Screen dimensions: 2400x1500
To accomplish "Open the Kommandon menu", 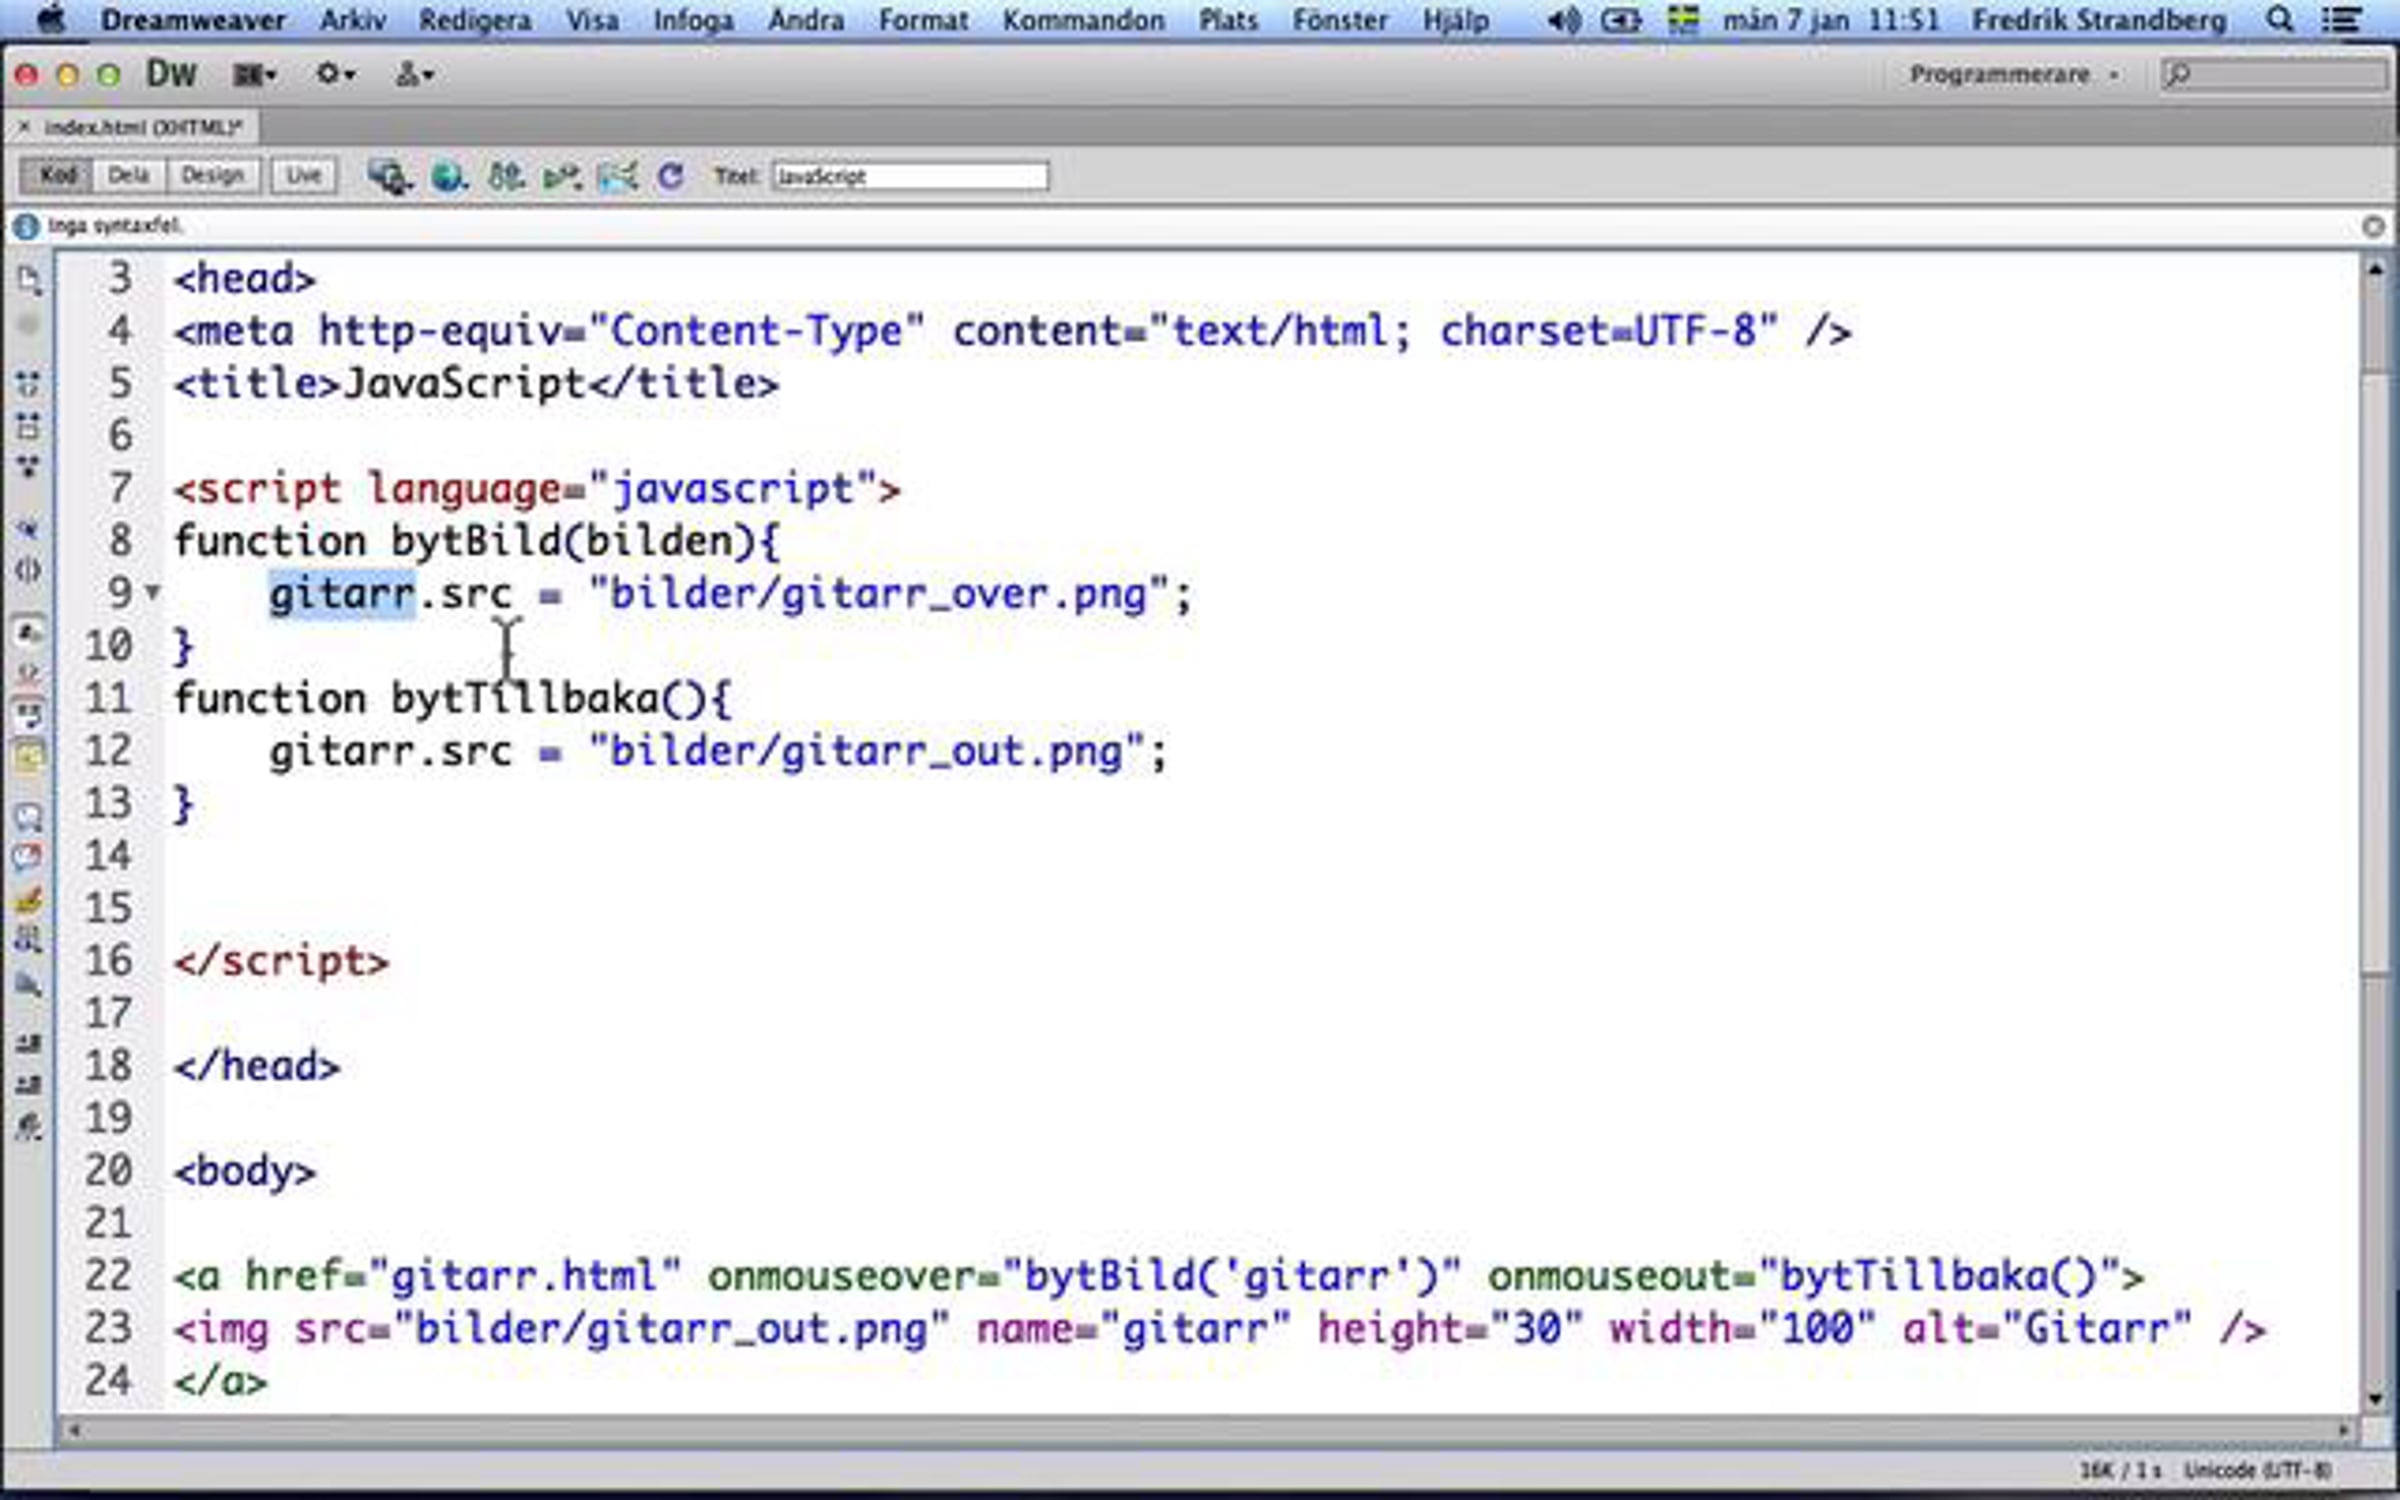I will point(1083,20).
